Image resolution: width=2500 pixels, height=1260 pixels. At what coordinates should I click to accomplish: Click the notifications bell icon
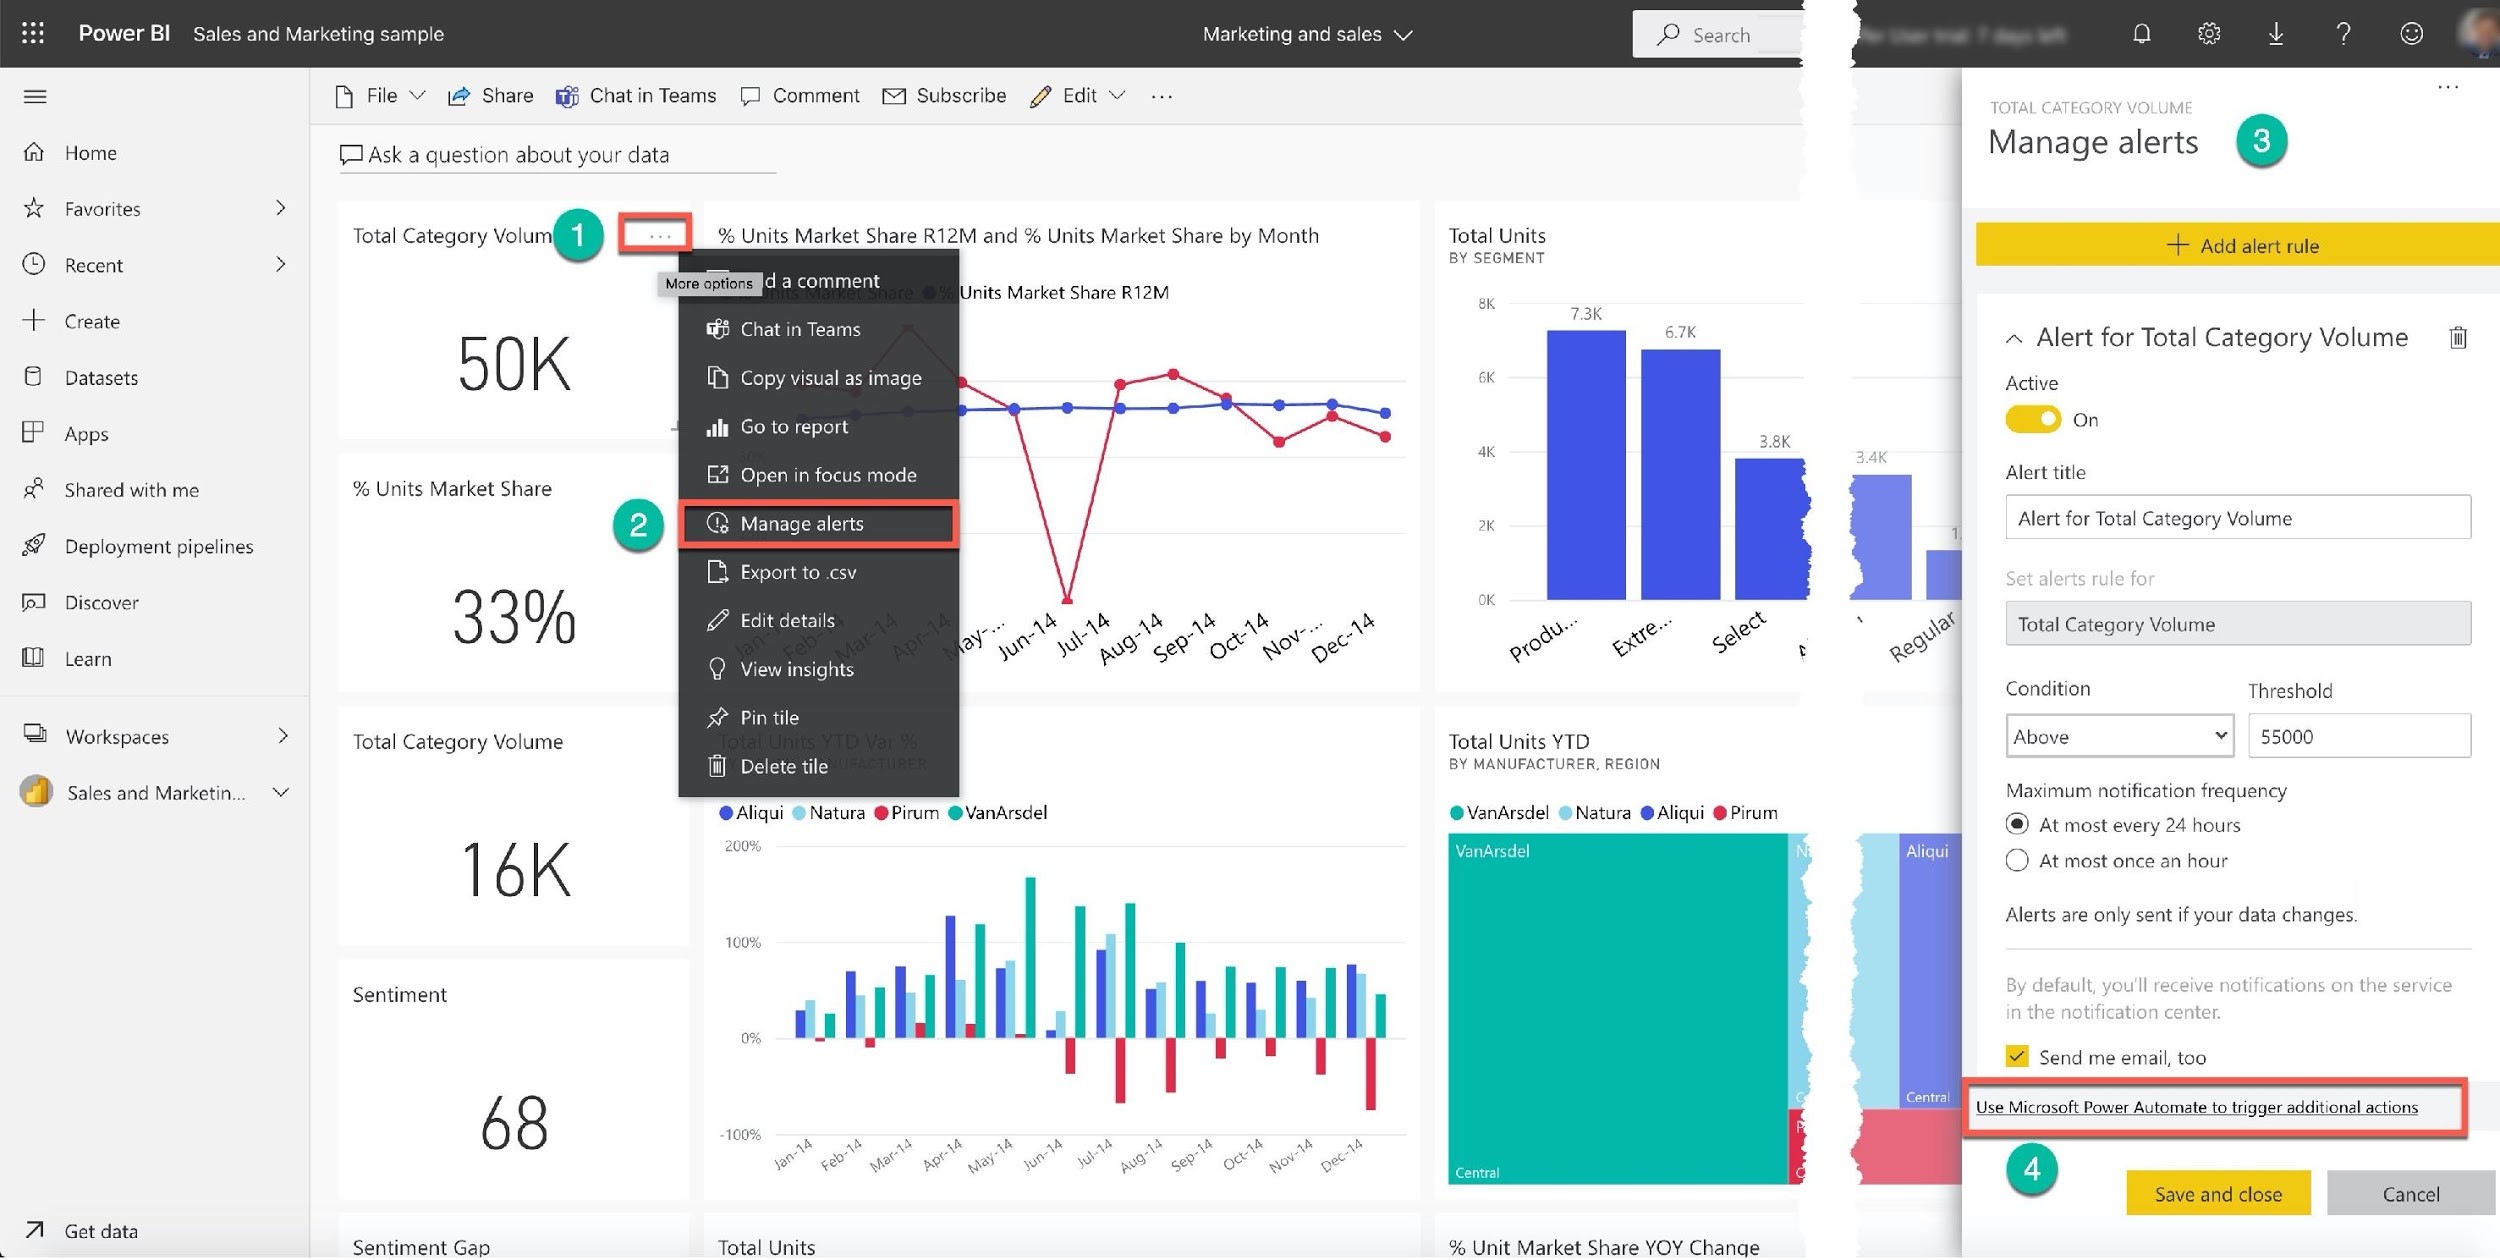pos(2141,34)
